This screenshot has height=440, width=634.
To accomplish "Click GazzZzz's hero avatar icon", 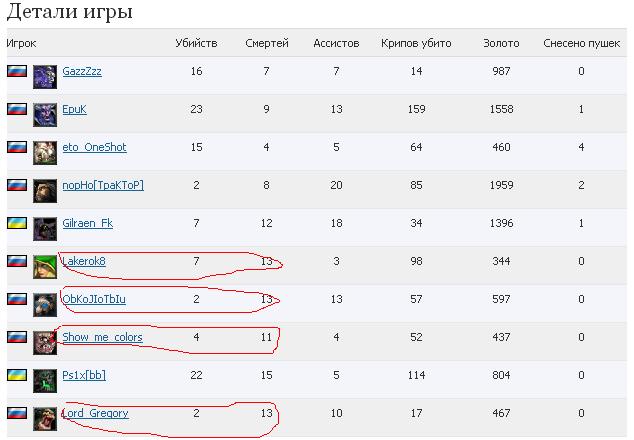I will (45, 77).
